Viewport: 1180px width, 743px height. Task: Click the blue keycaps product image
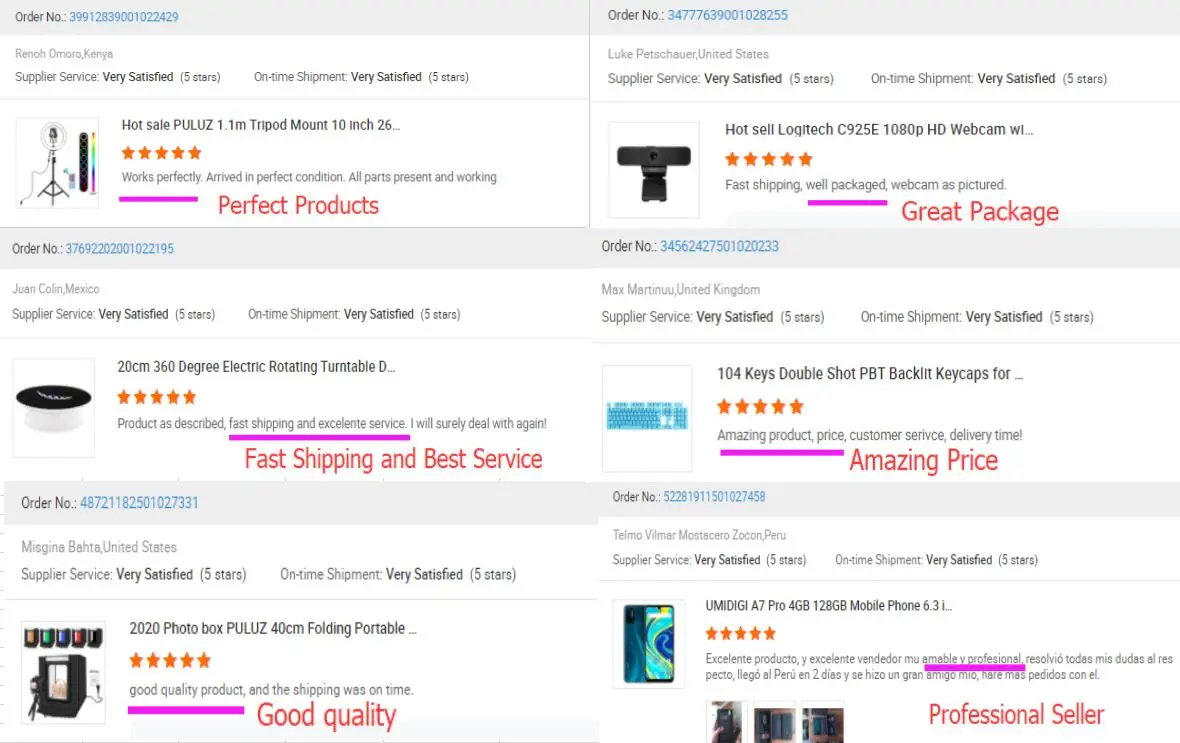coord(647,417)
